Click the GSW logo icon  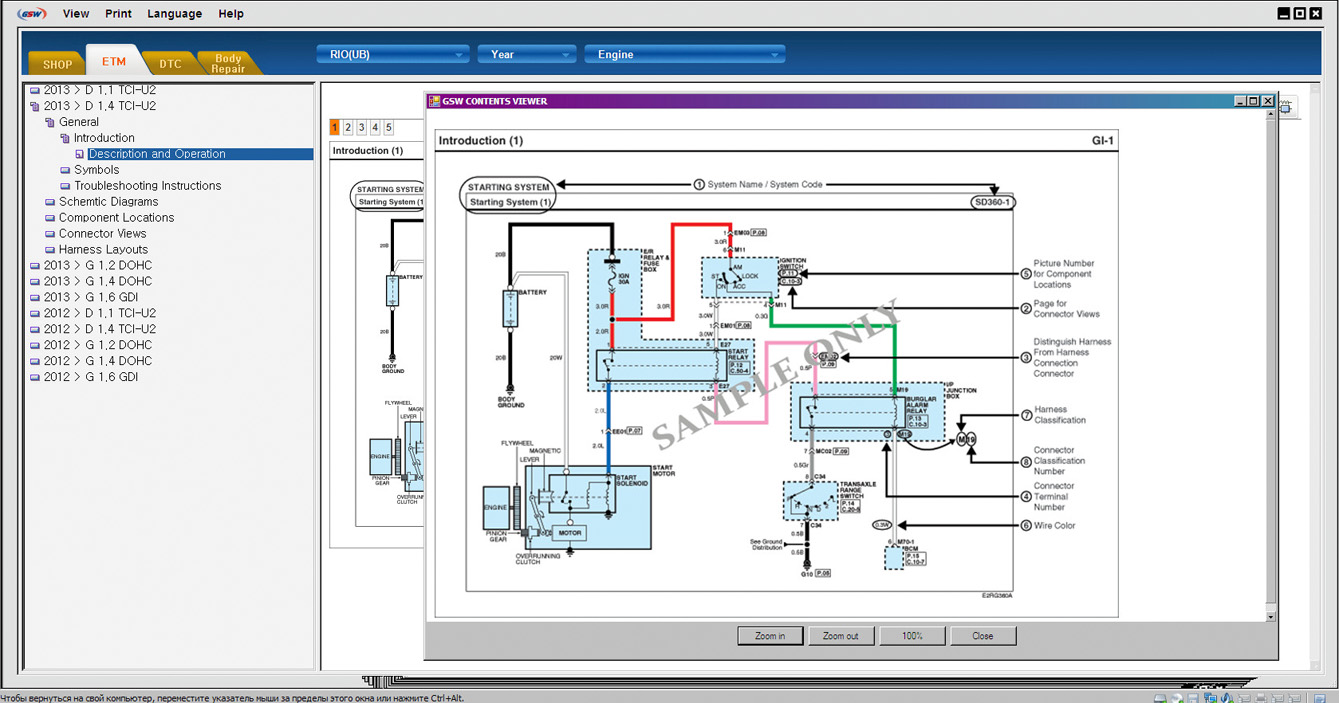pos(31,14)
